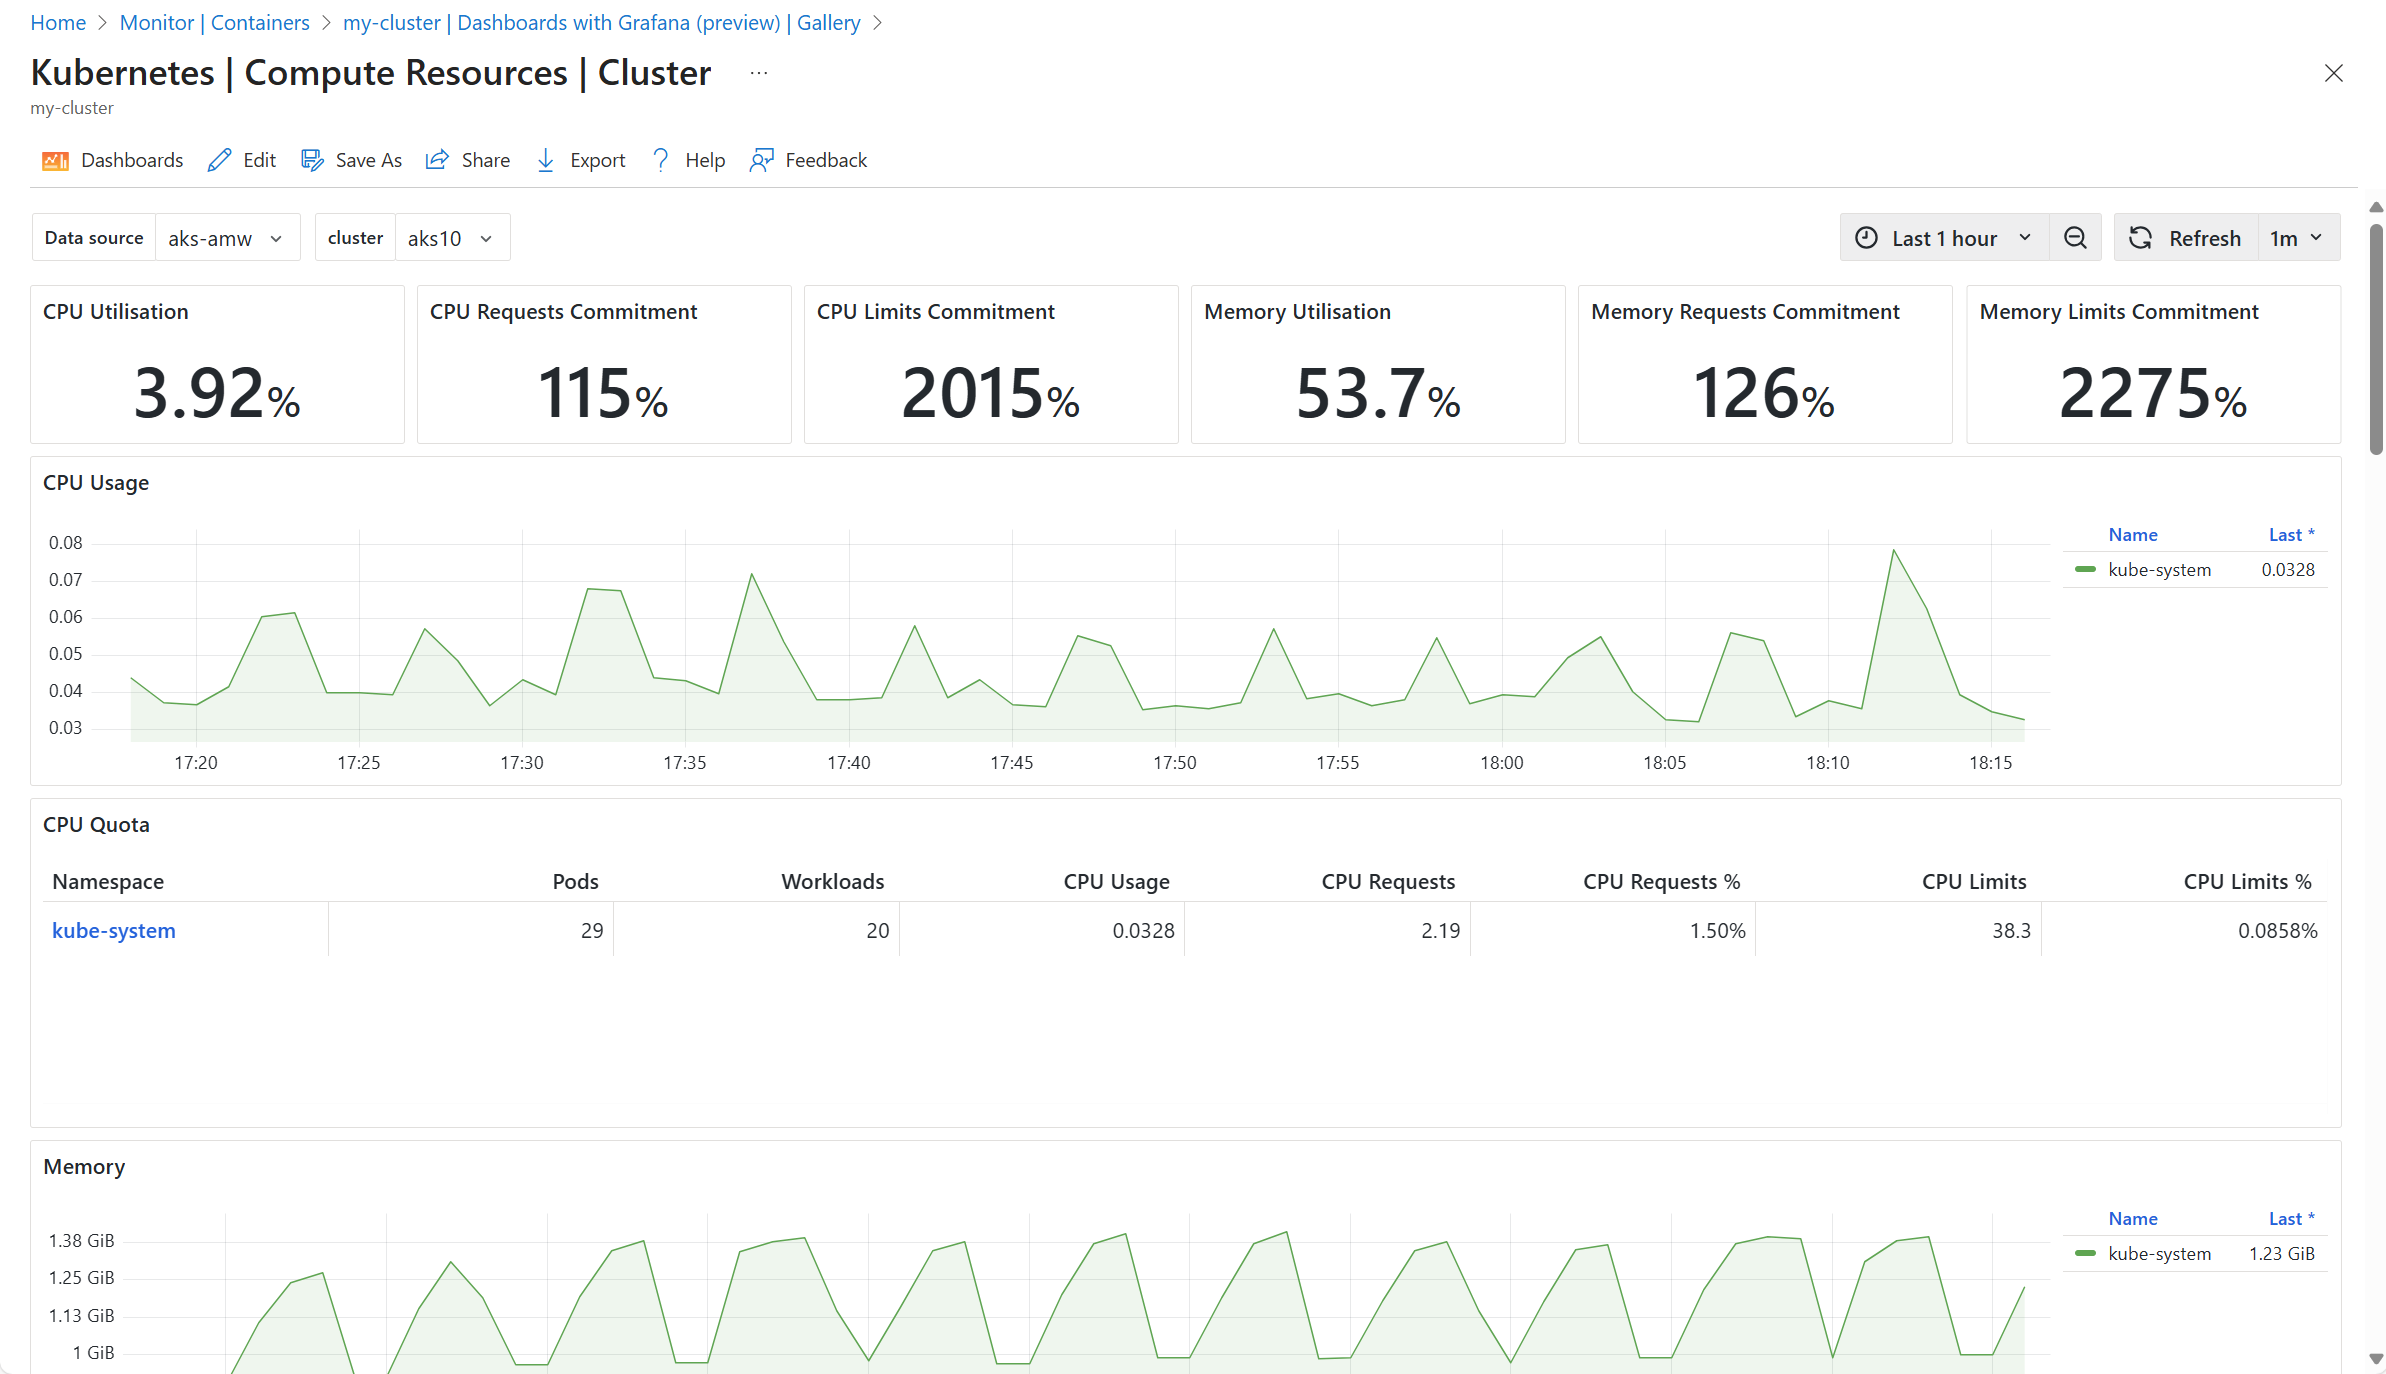Click the Edit pencil icon
Screen dimensions: 2386x1374
tap(219, 160)
